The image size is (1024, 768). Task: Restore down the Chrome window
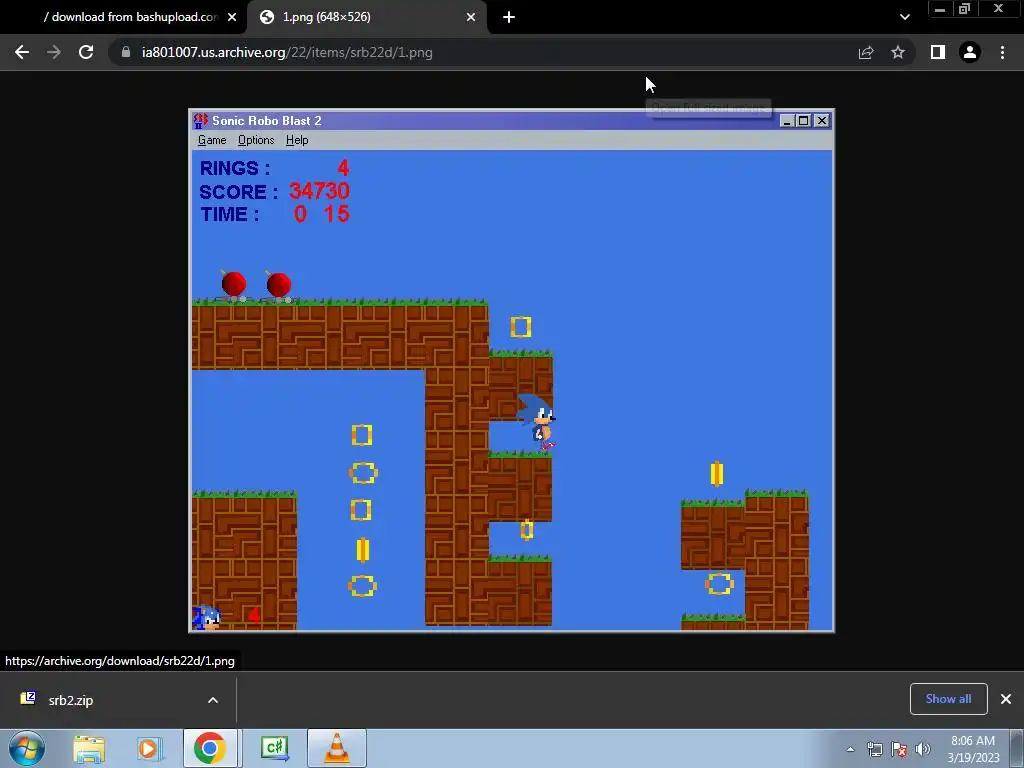[x=965, y=9]
